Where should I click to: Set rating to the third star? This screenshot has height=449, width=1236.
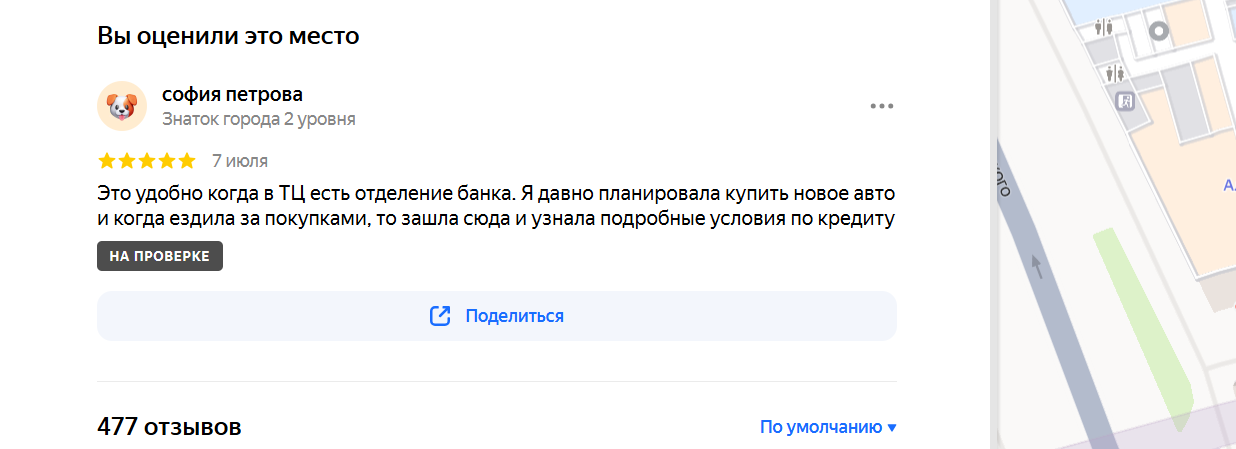(147, 161)
